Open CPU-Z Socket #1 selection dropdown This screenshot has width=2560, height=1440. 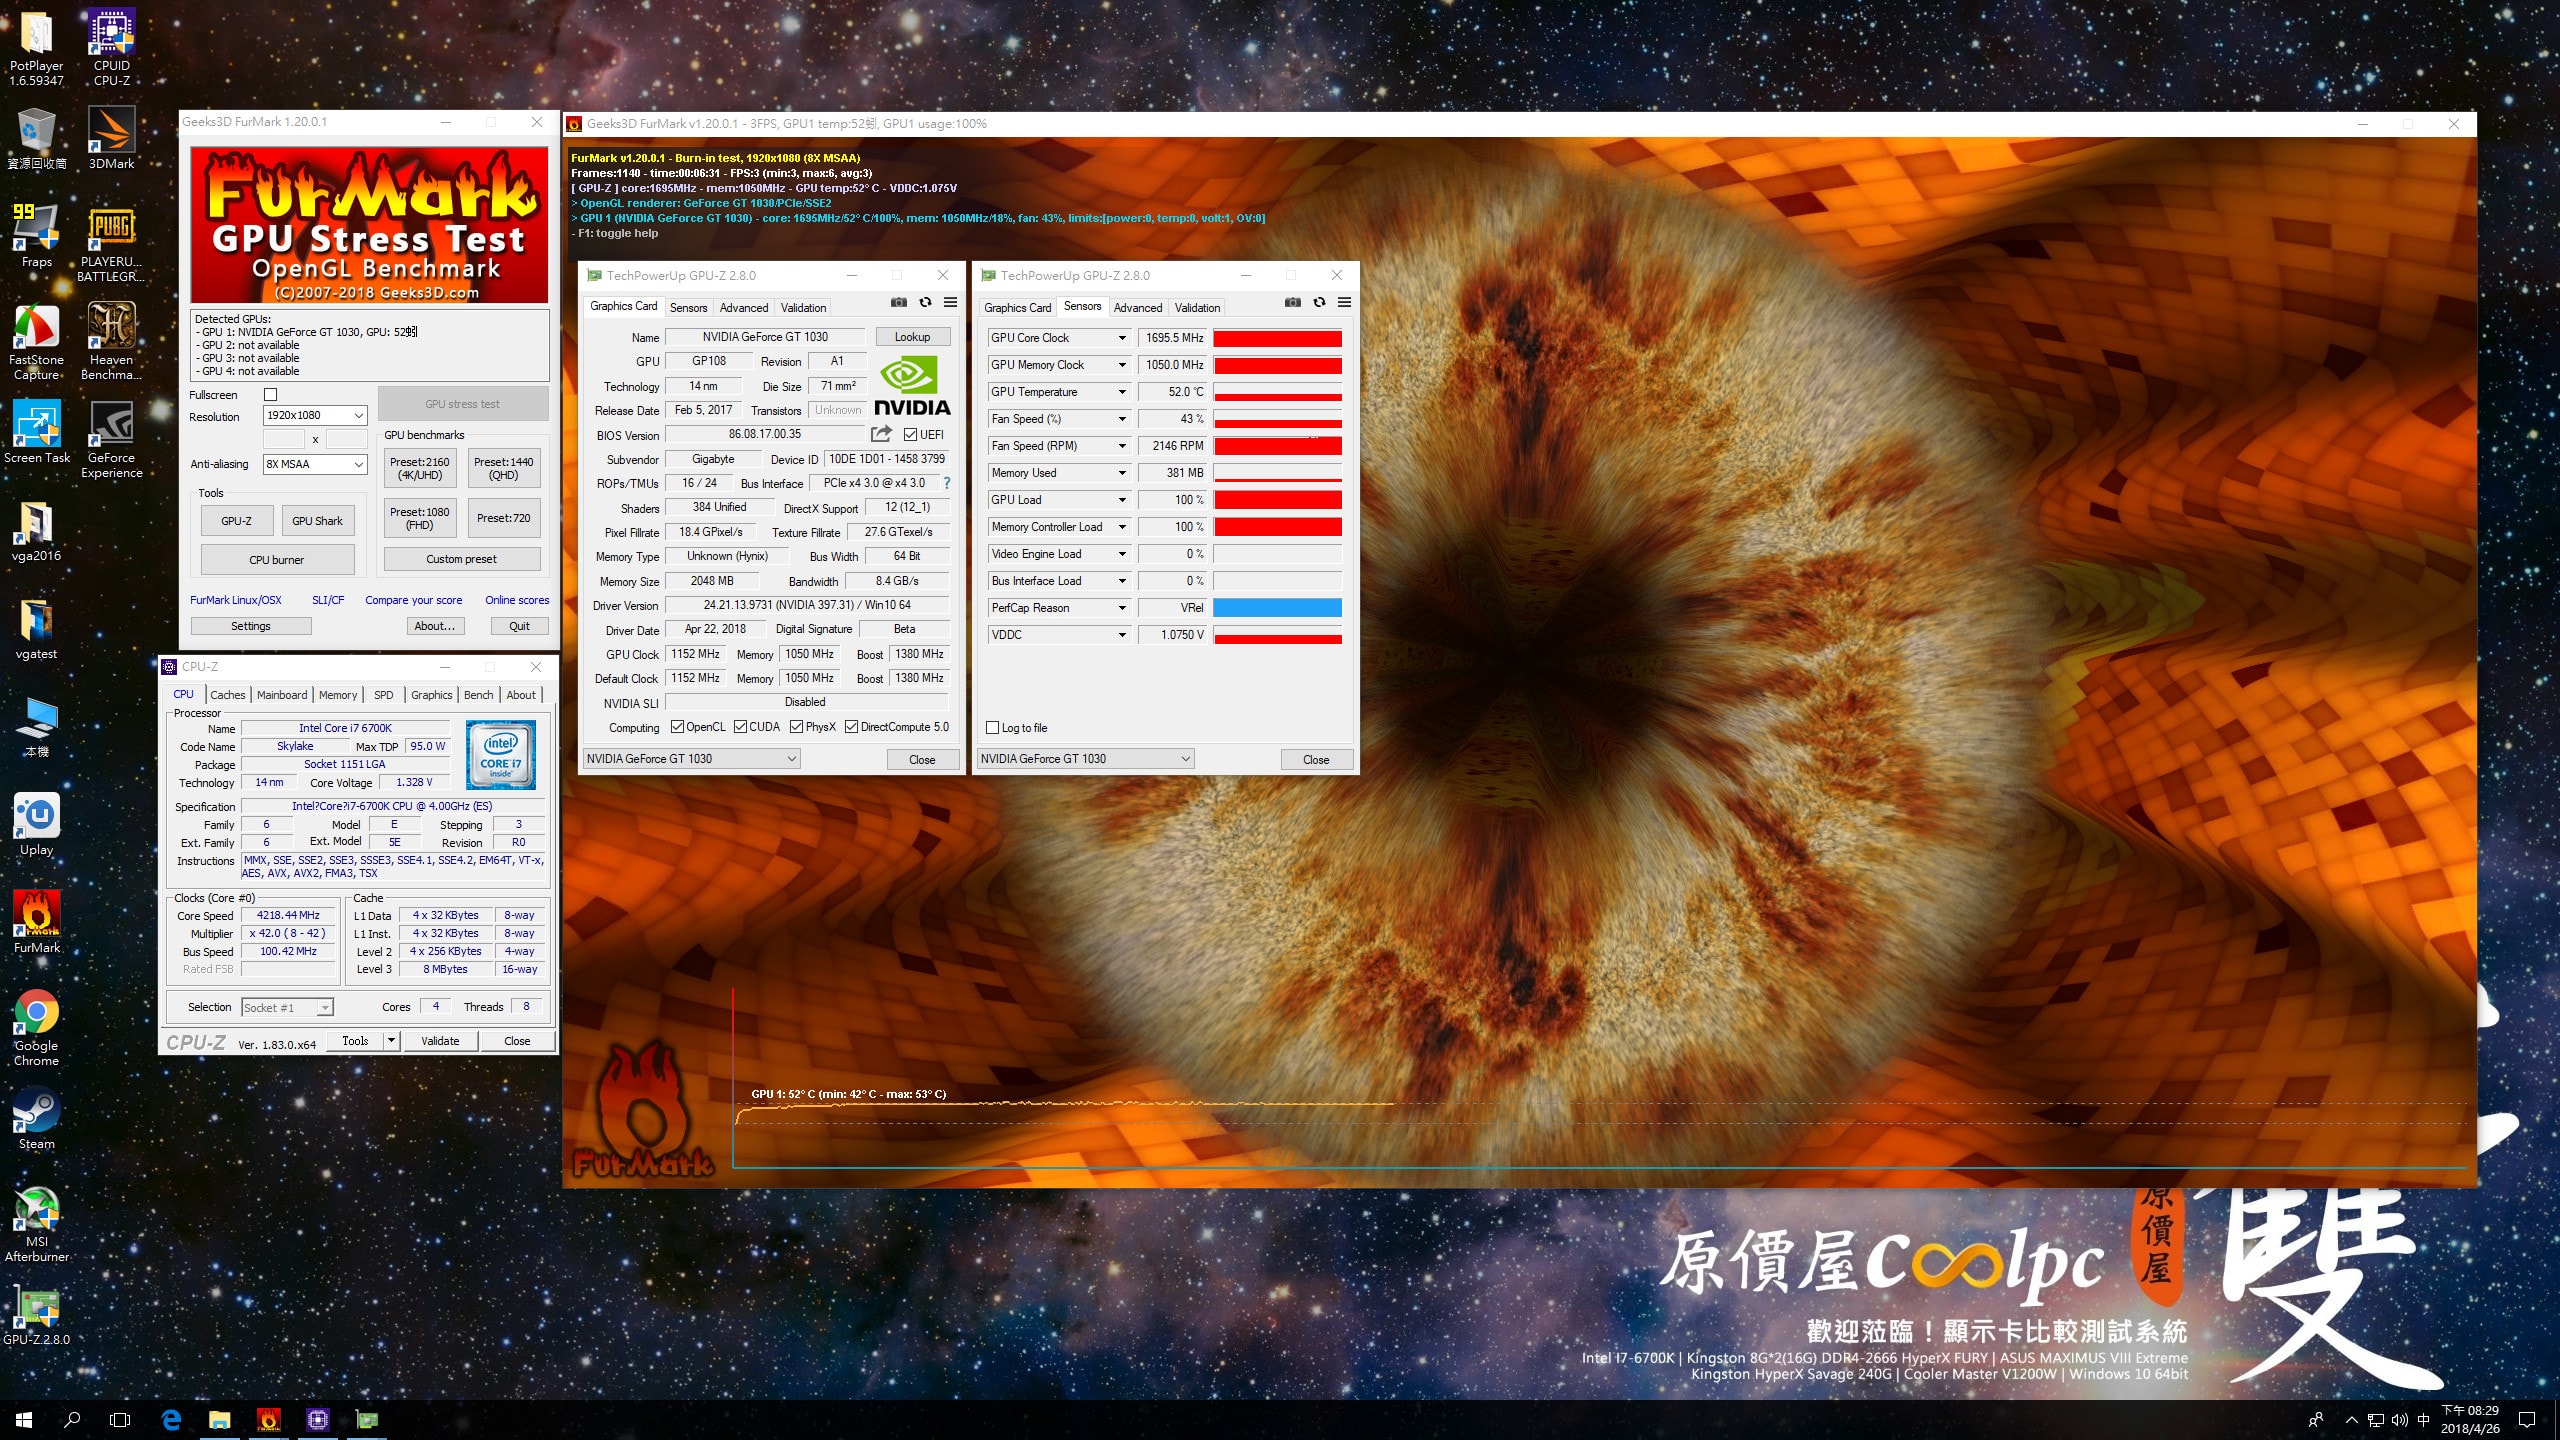[x=287, y=1008]
